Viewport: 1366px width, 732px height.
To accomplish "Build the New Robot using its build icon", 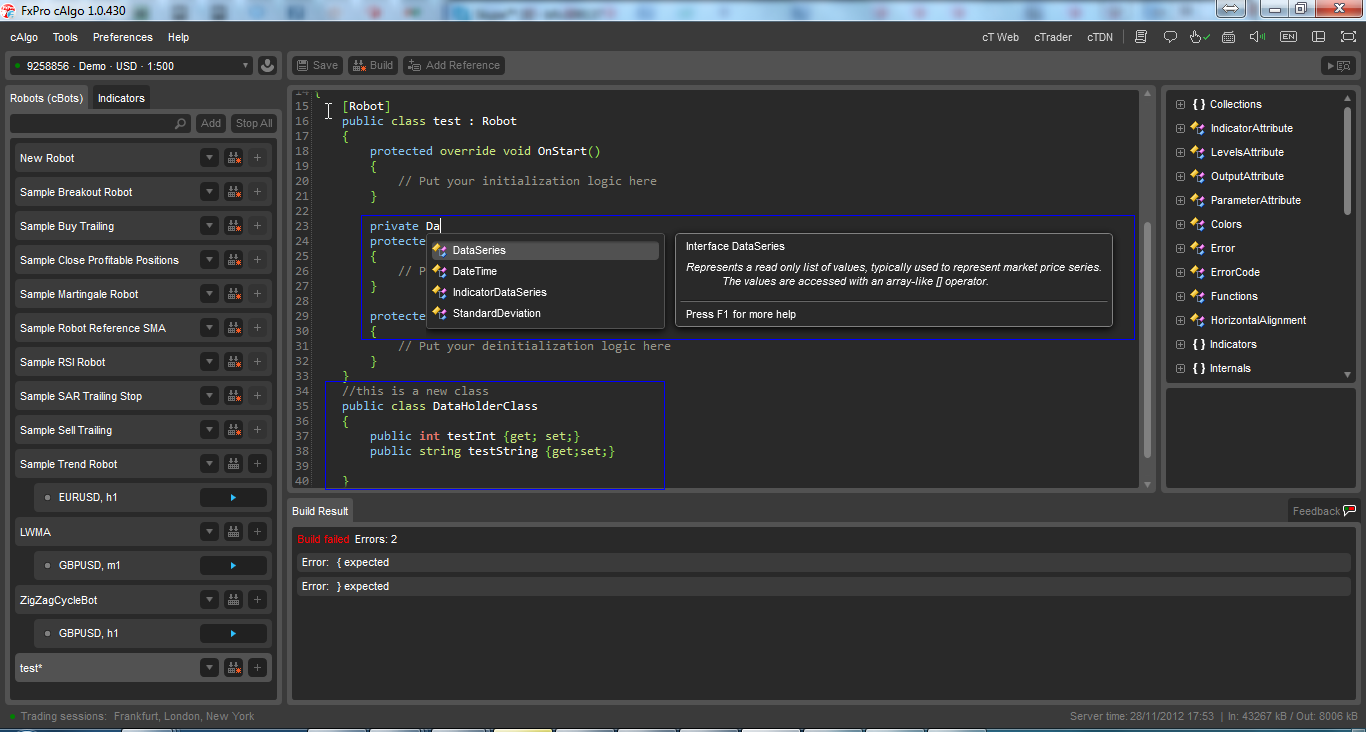I will tap(233, 158).
